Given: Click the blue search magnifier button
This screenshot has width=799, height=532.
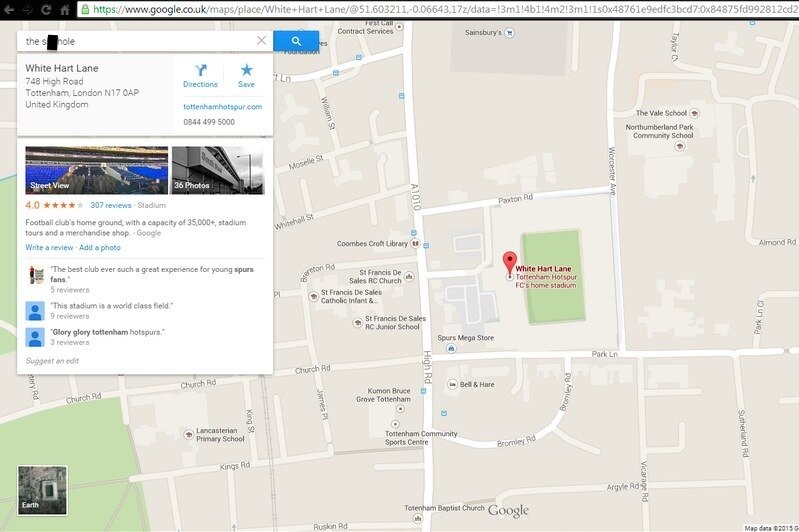Looking at the screenshot, I should (296, 41).
